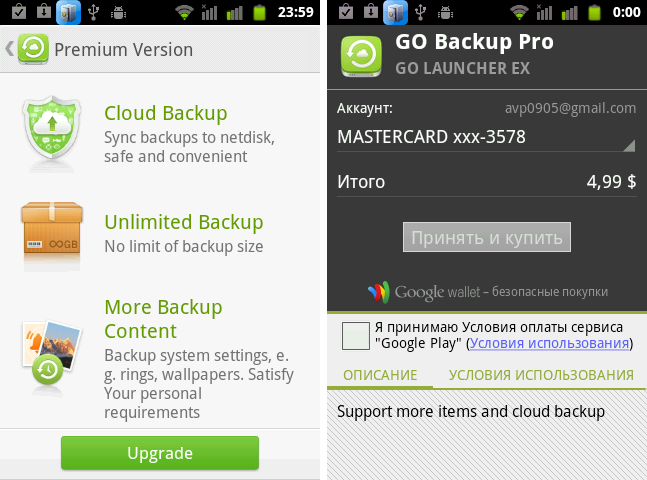The image size is (647, 480).
Task: Tap the battery icon in right status bar
Action: point(596,13)
